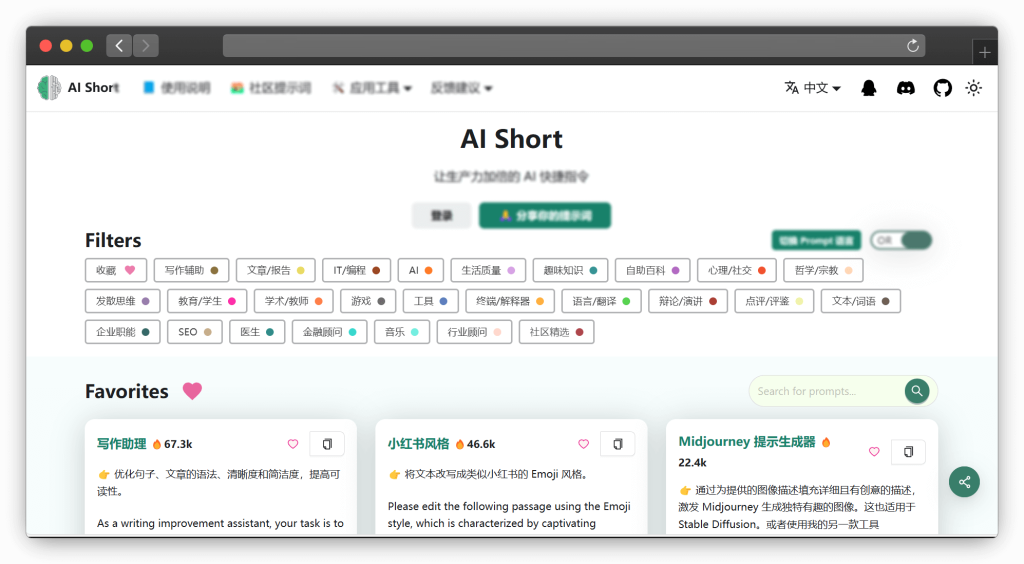This screenshot has height=564, width=1024.
Task: Toggle the 辩论/演讲 filter tag
Action: point(688,301)
